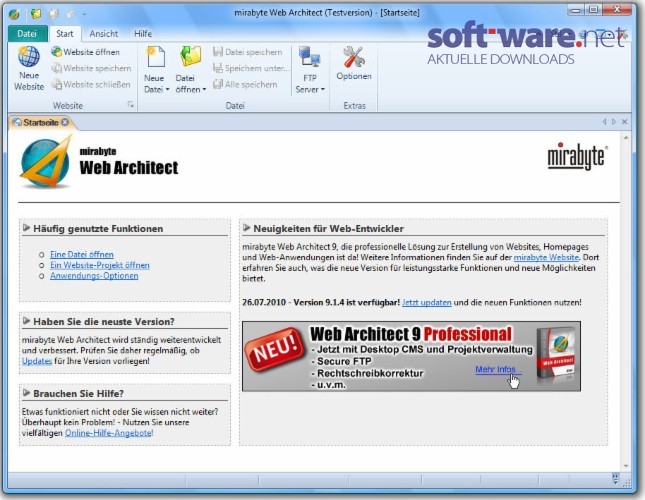Screen dimensions: 645x500
Task: Visit the mirabyte Website link
Action: coord(546,257)
